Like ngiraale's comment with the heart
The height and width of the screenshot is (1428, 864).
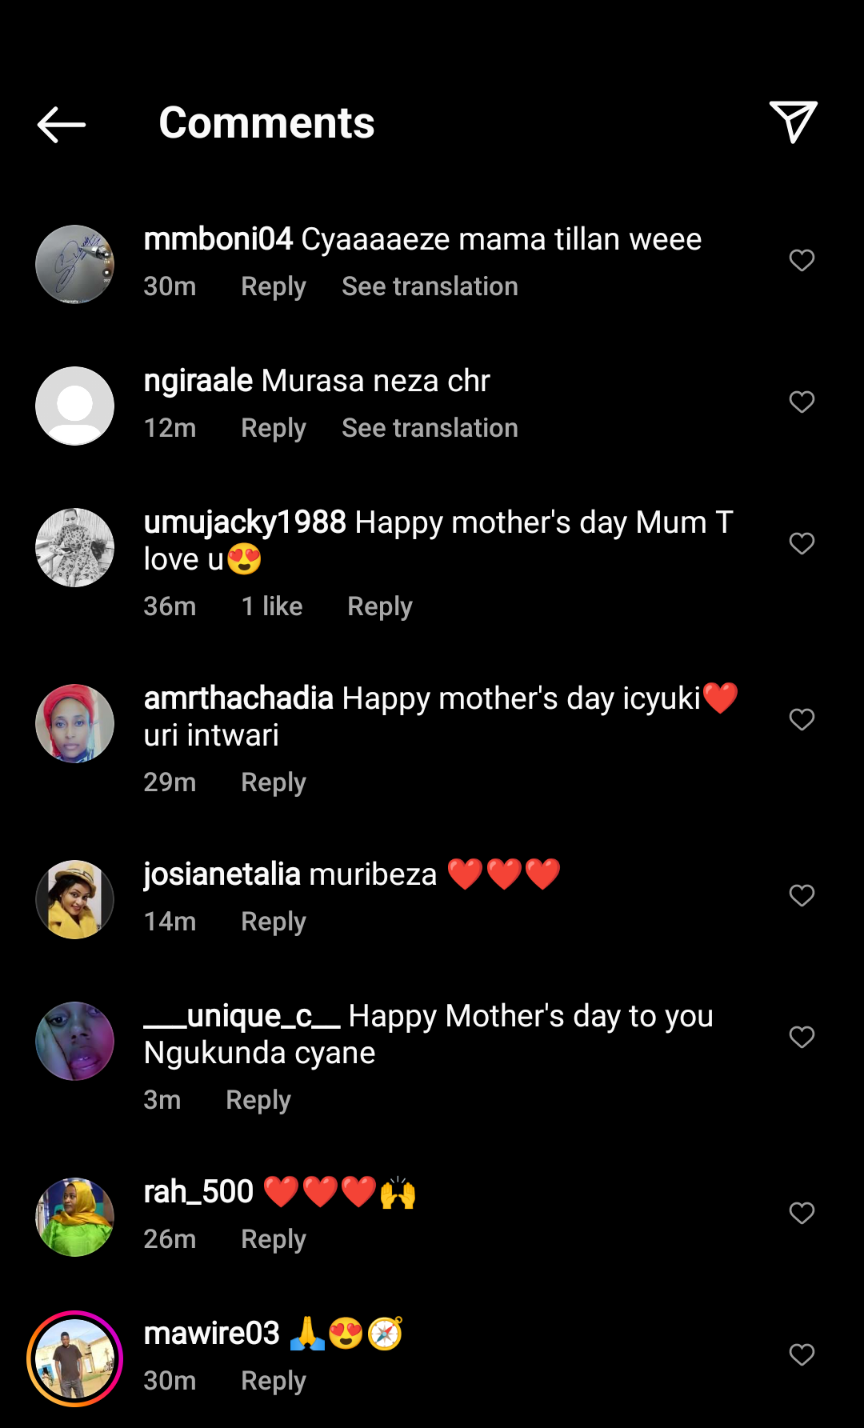click(802, 402)
